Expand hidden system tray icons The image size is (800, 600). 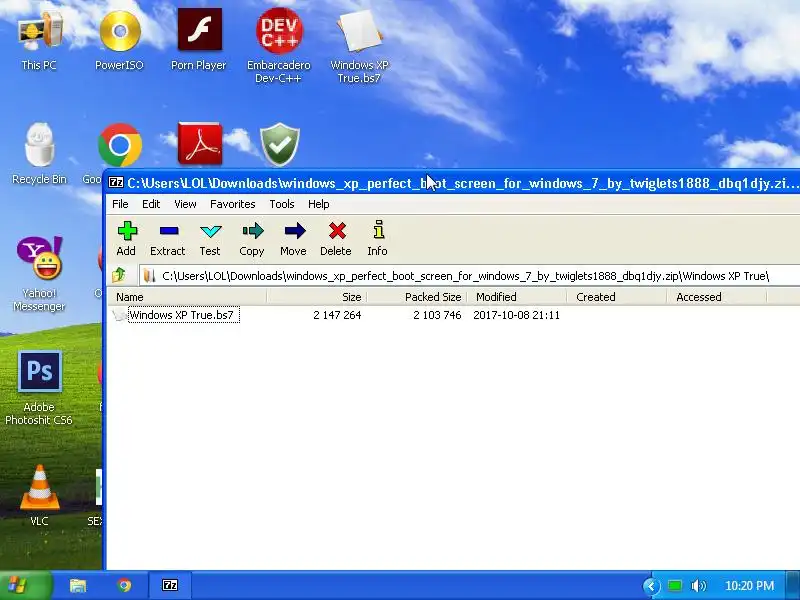coord(651,586)
